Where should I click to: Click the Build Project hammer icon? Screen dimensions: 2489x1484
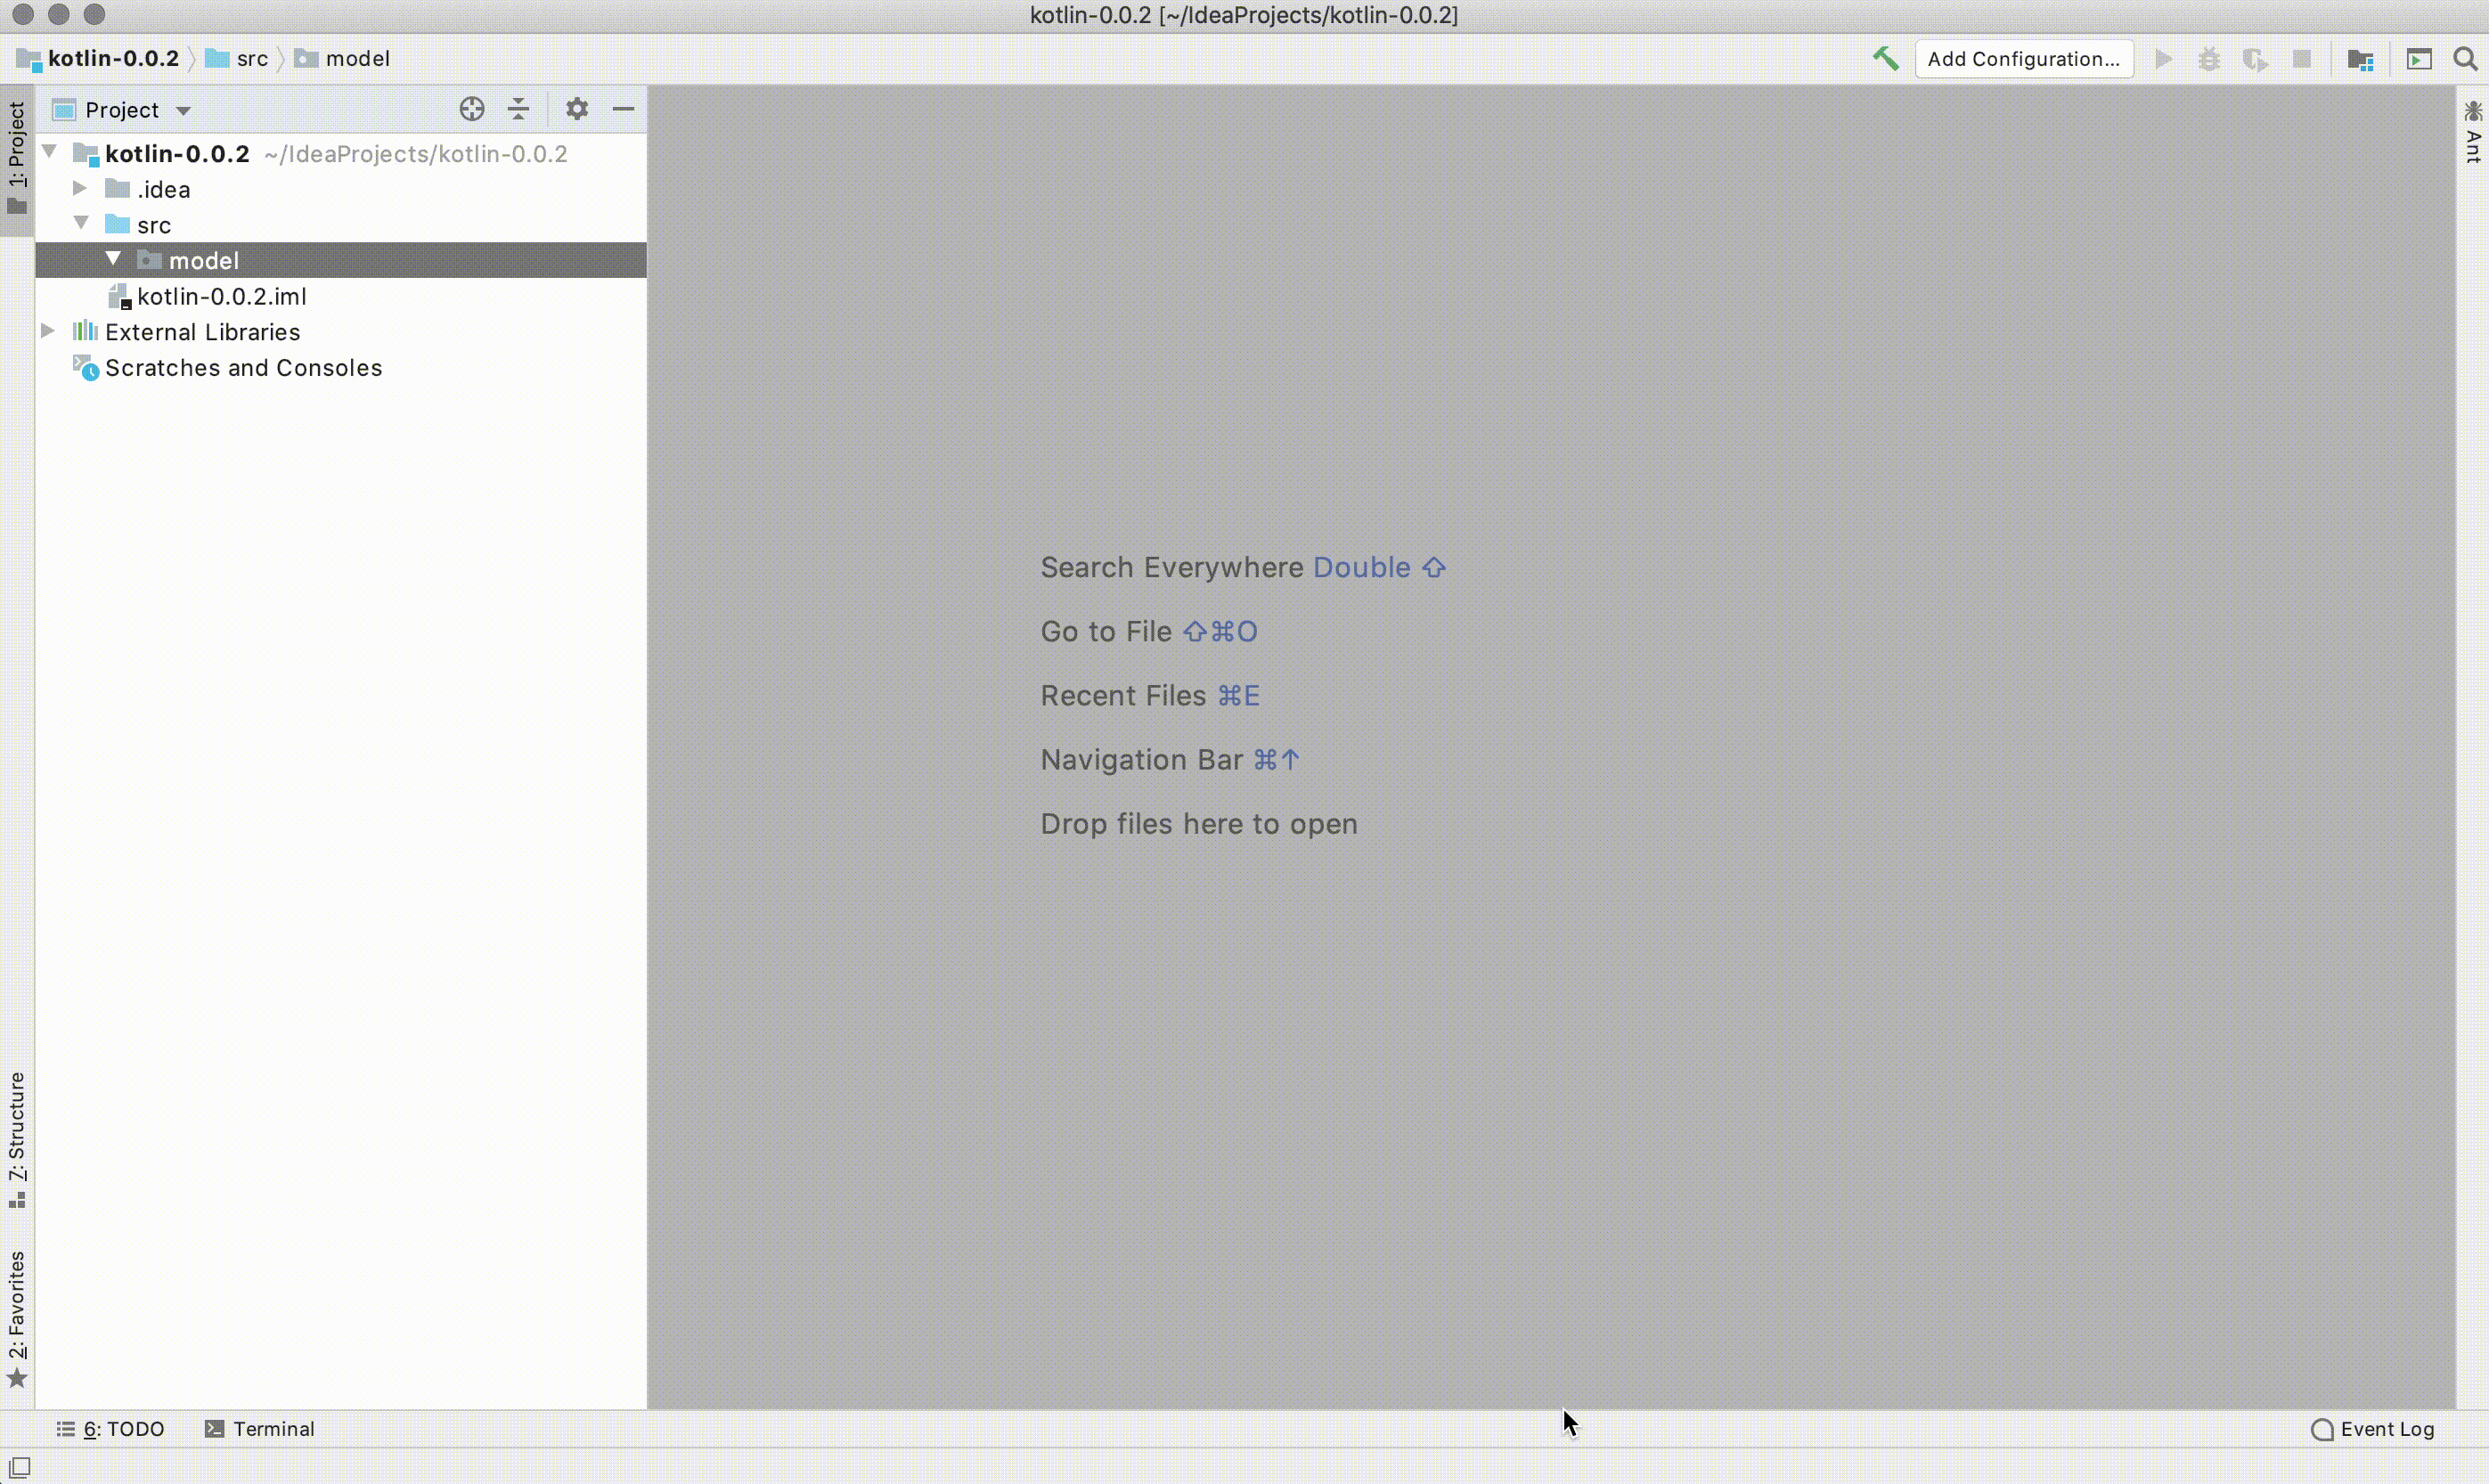click(x=1885, y=59)
